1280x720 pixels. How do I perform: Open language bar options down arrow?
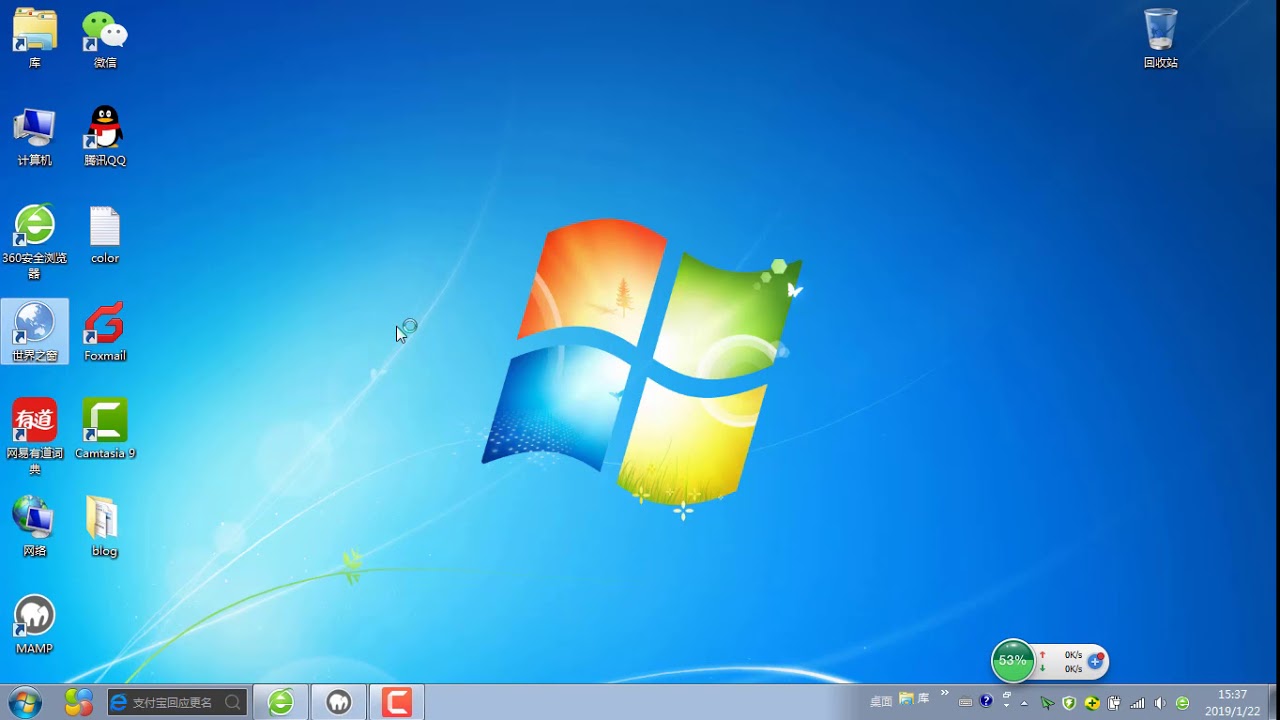click(x=1007, y=707)
